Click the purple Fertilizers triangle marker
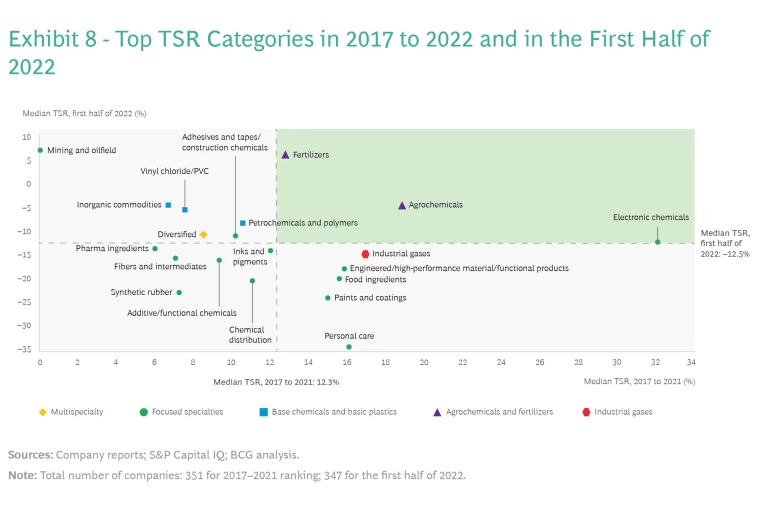This screenshot has width=768, height=511. (285, 155)
